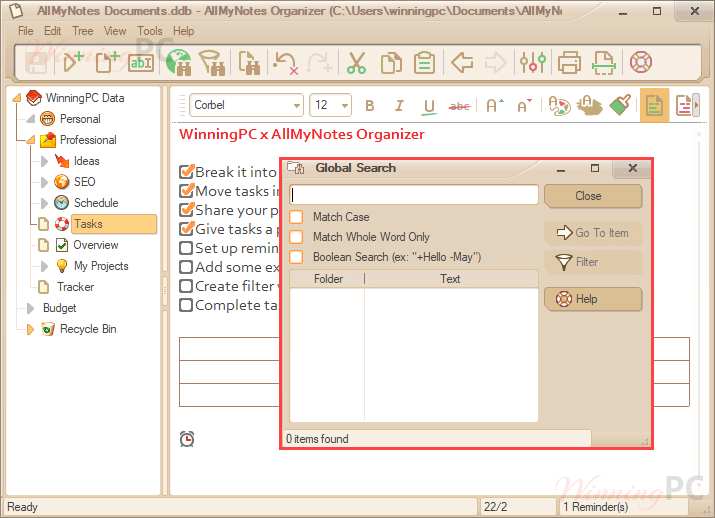Expand the Schedule tree node arrow
The width and height of the screenshot is (715, 518).
tap(44, 203)
